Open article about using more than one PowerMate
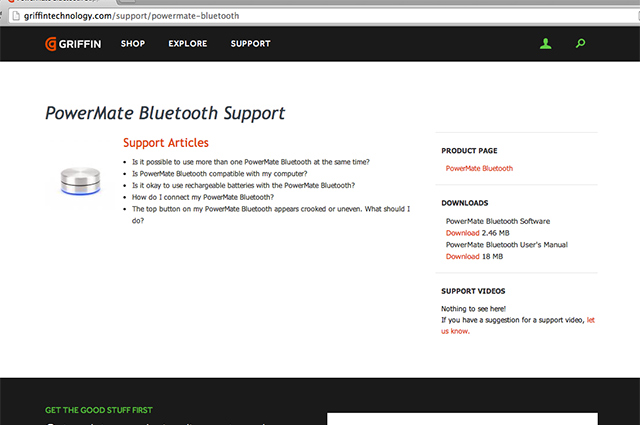Viewport: 640px width, 425px height. 251,162
